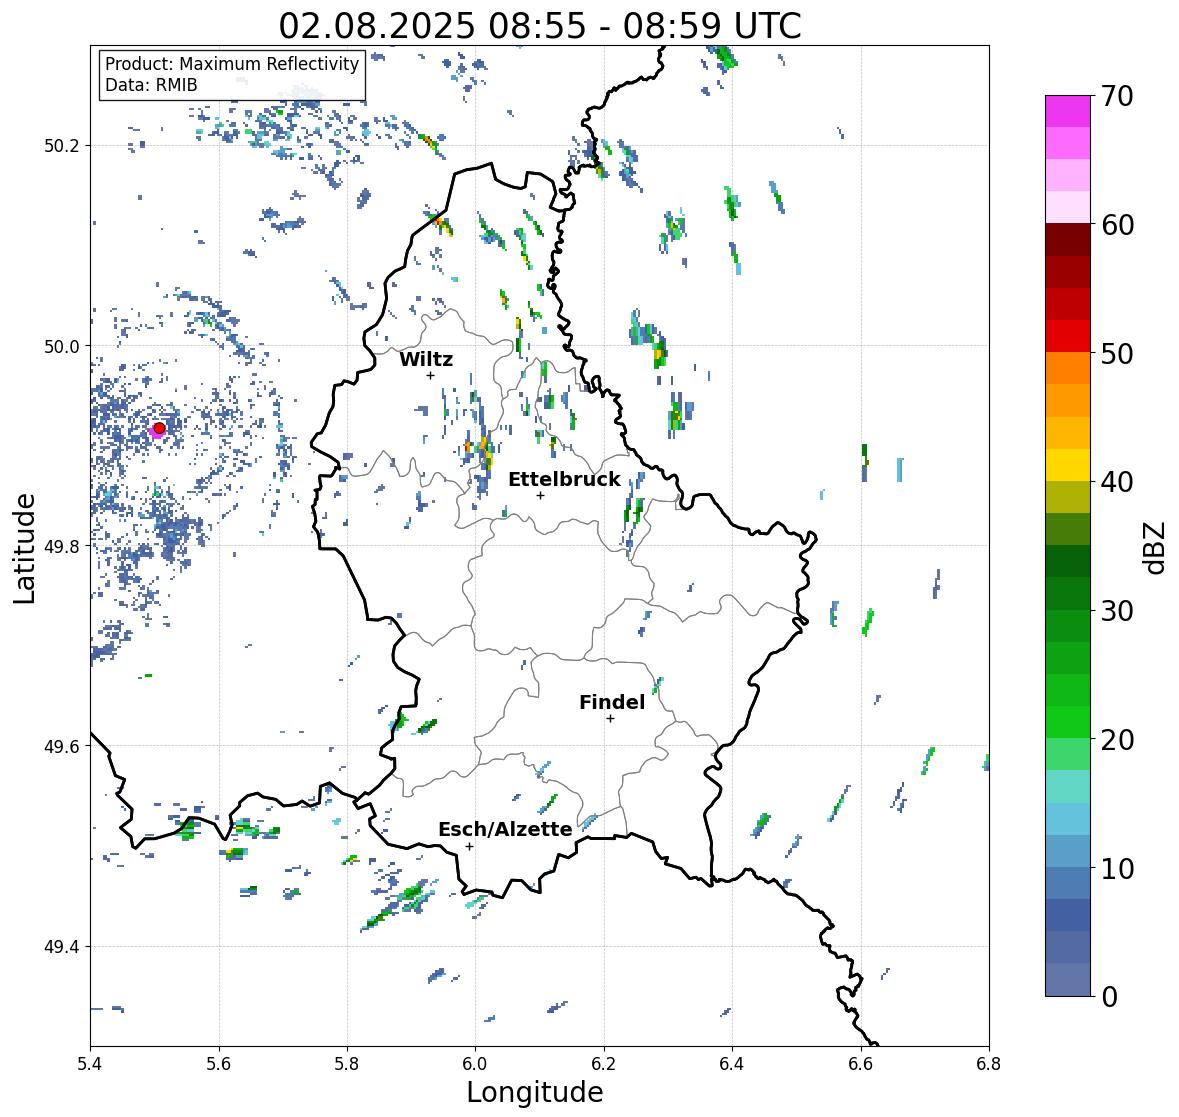Click the 0 tick on colorbar
The image size is (1179, 1117).
[x=1109, y=997]
